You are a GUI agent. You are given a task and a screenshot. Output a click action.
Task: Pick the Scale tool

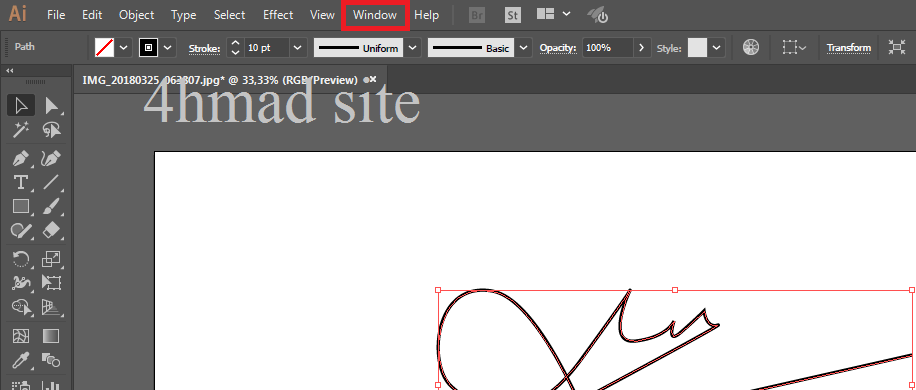(x=51, y=259)
